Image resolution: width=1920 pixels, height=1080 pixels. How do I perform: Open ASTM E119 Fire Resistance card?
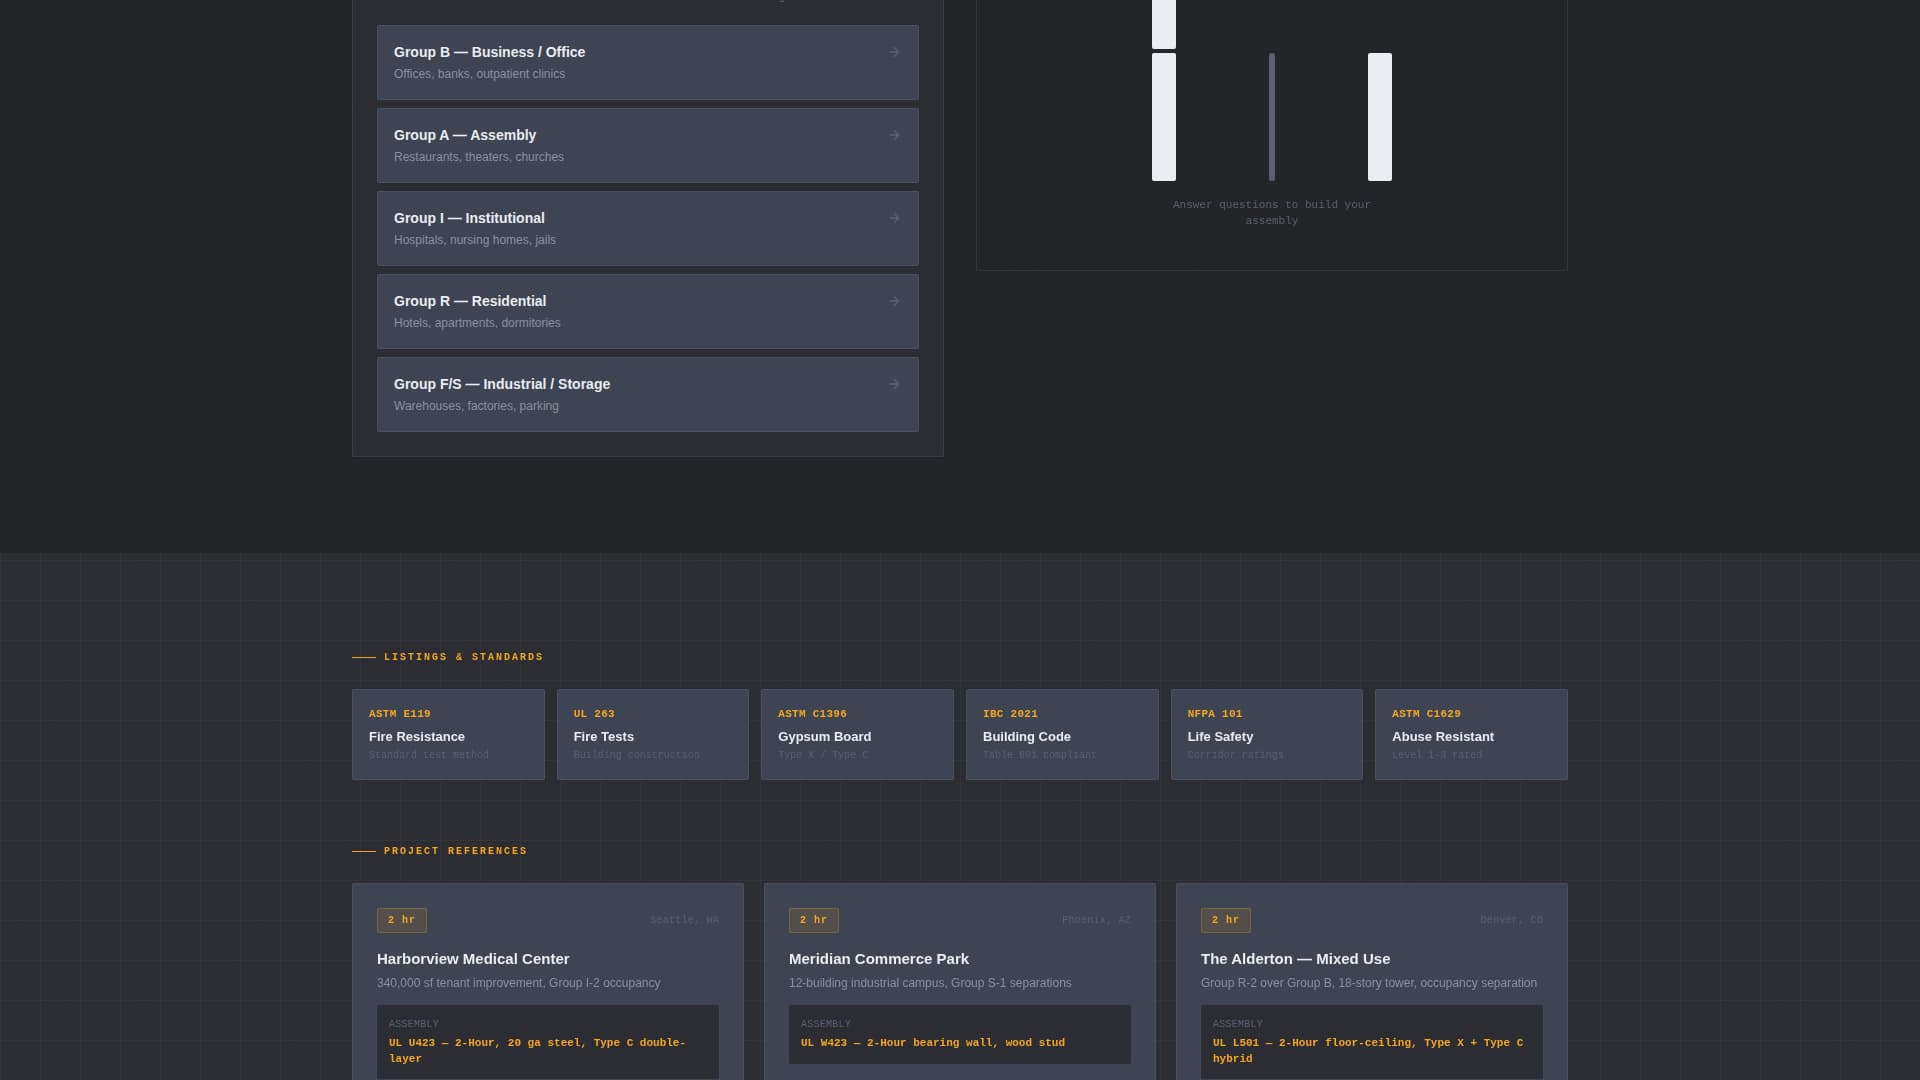coord(448,734)
